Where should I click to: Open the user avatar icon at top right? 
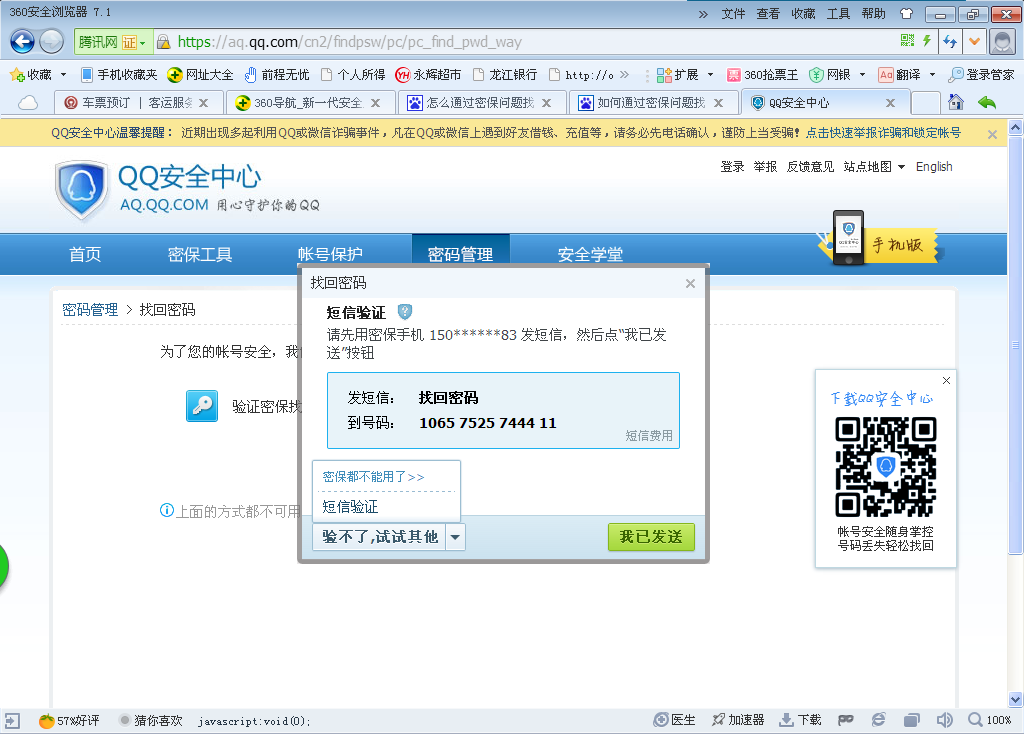click(1002, 42)
